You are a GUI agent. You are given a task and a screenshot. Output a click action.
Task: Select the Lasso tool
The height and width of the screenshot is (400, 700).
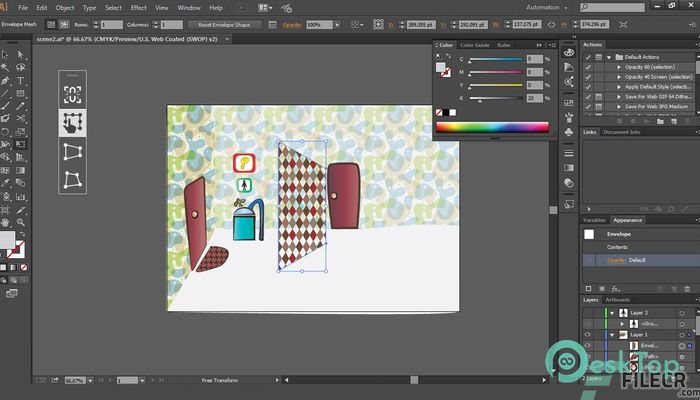pos(21,67)
